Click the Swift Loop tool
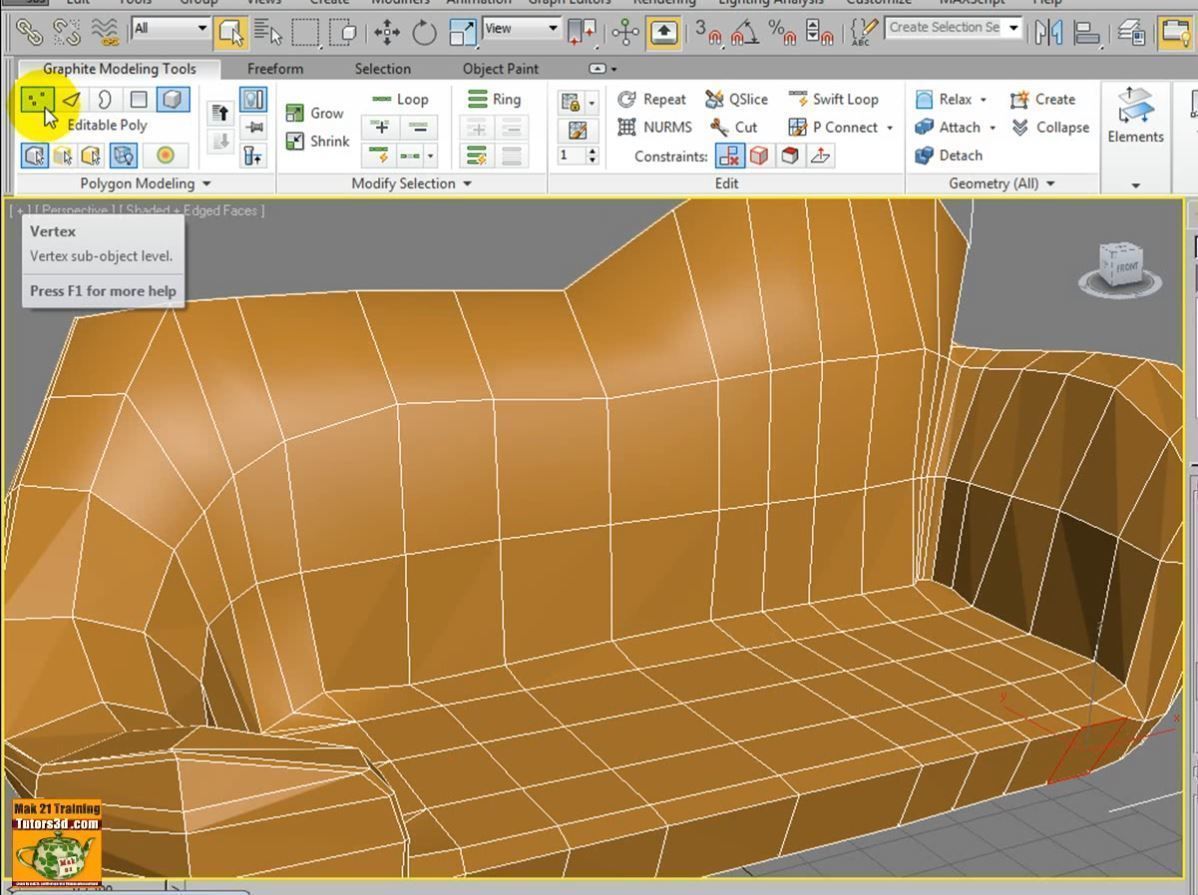1198x895 pixels. pos(833,99)
